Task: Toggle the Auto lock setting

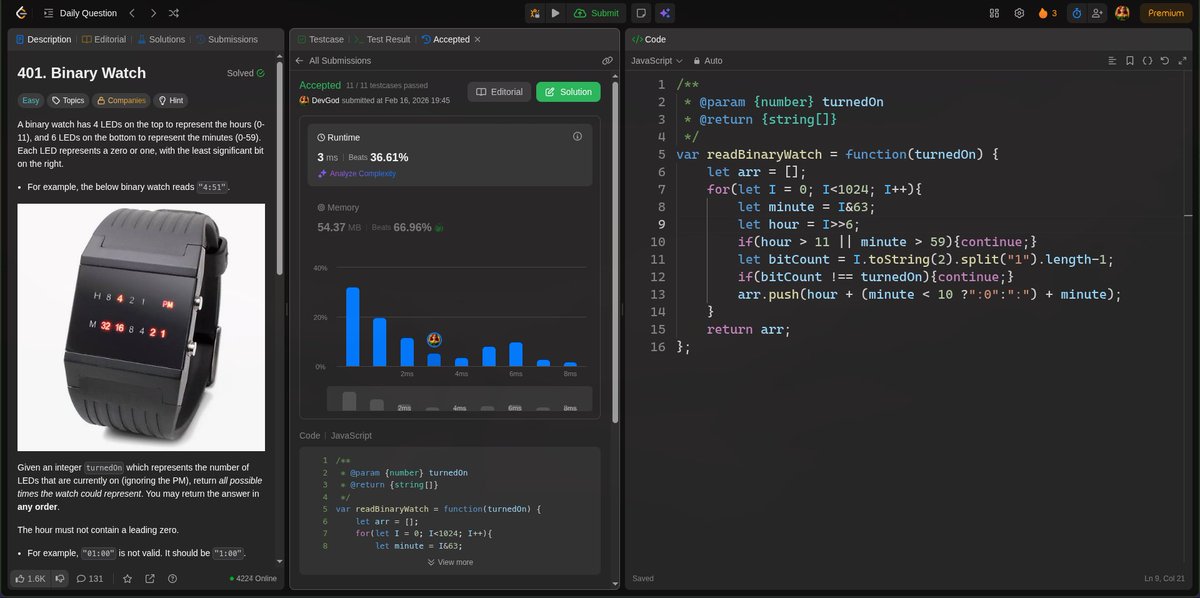Action: [708, 61]
